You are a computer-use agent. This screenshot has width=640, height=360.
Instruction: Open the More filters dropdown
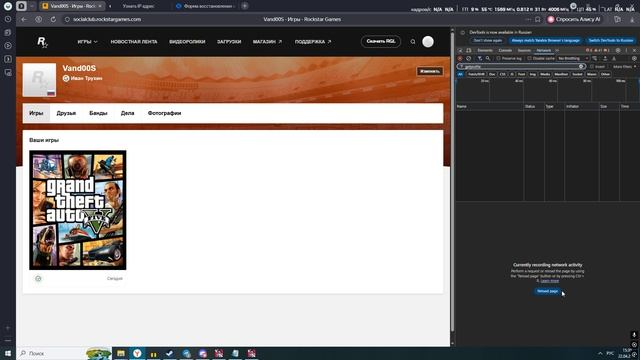point(624,67)
